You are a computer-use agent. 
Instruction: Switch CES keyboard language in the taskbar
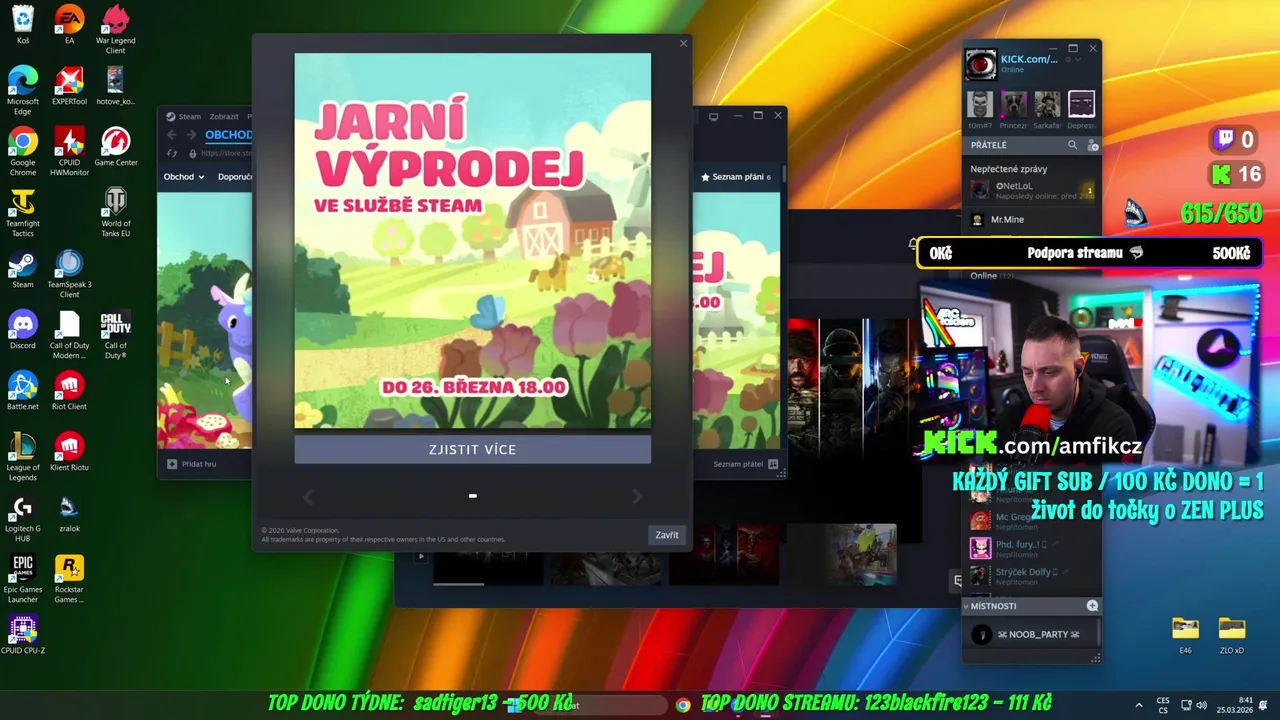click(x=1163, y=705)
